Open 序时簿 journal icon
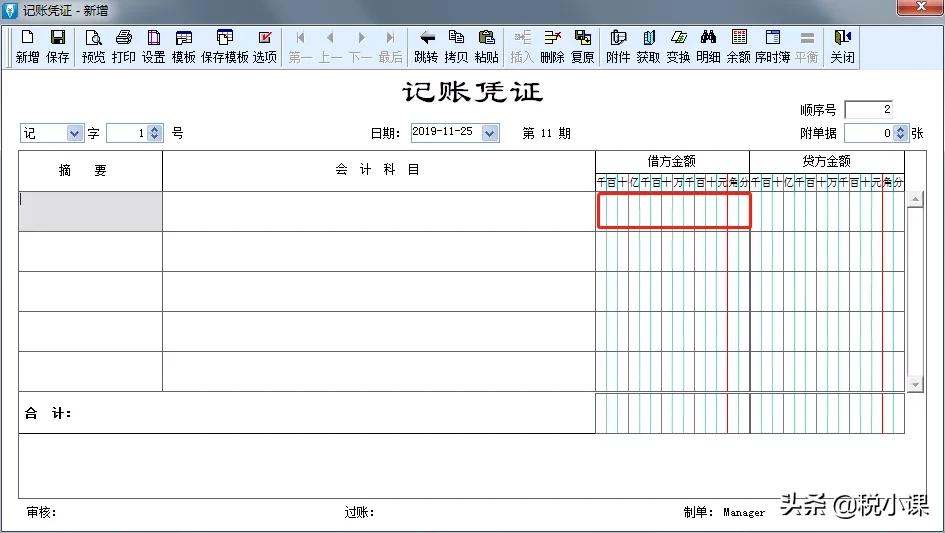The width and height of the screenshot is (945, 533). [773, 46]
